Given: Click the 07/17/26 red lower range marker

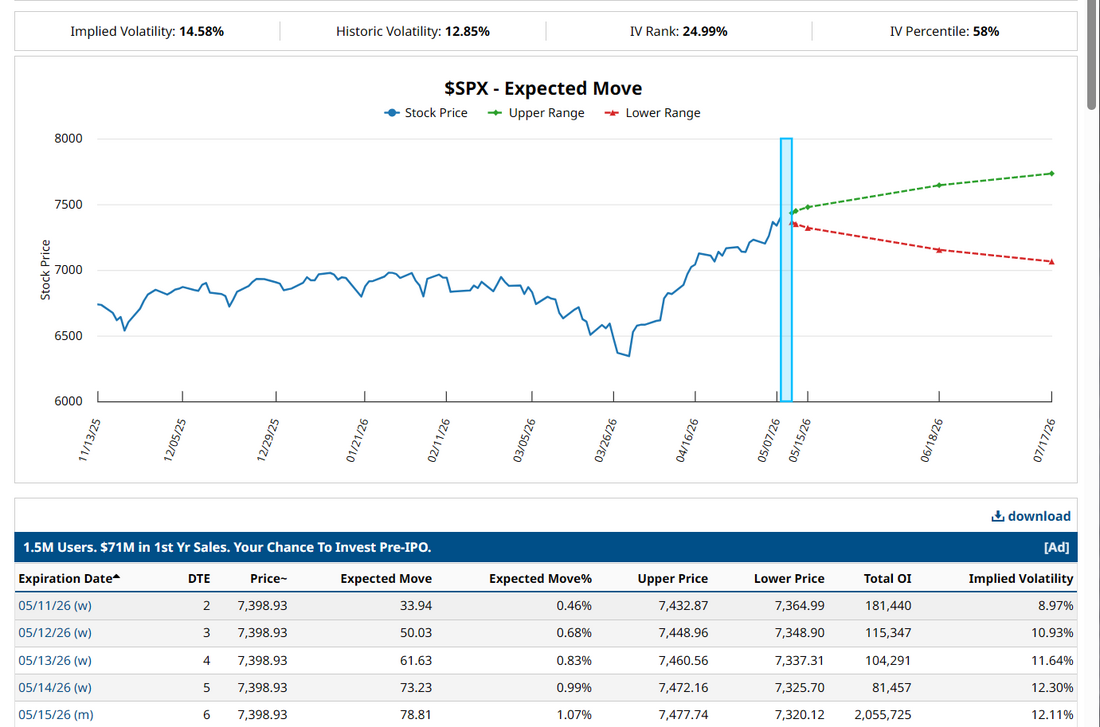Looking at the screenshot, I should [1052, 262].
